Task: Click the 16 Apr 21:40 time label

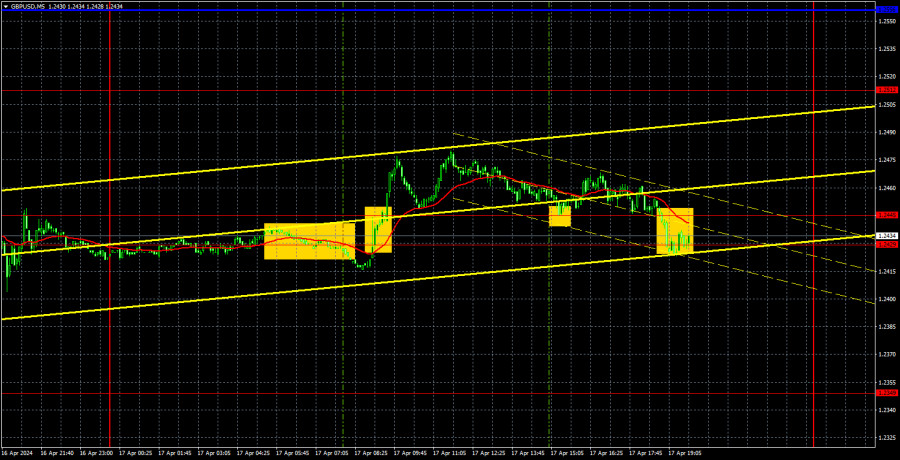Action: pyautogui.click(x=57, y=453)
